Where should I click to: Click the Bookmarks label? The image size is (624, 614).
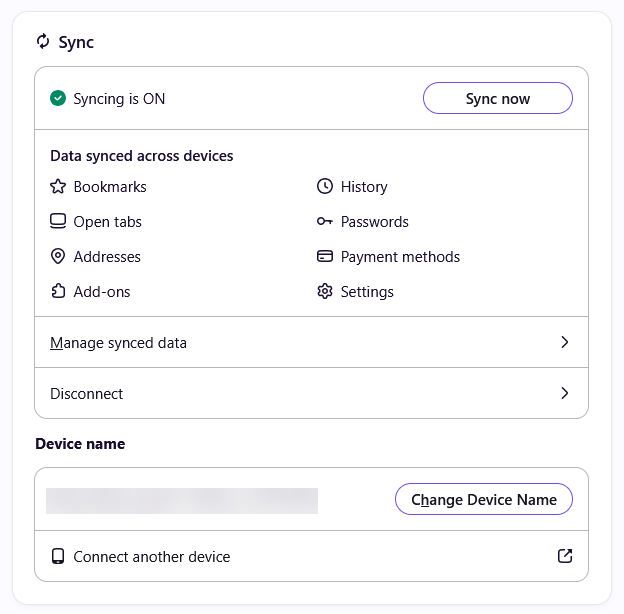pyautogui.click(x=110, y=187)
